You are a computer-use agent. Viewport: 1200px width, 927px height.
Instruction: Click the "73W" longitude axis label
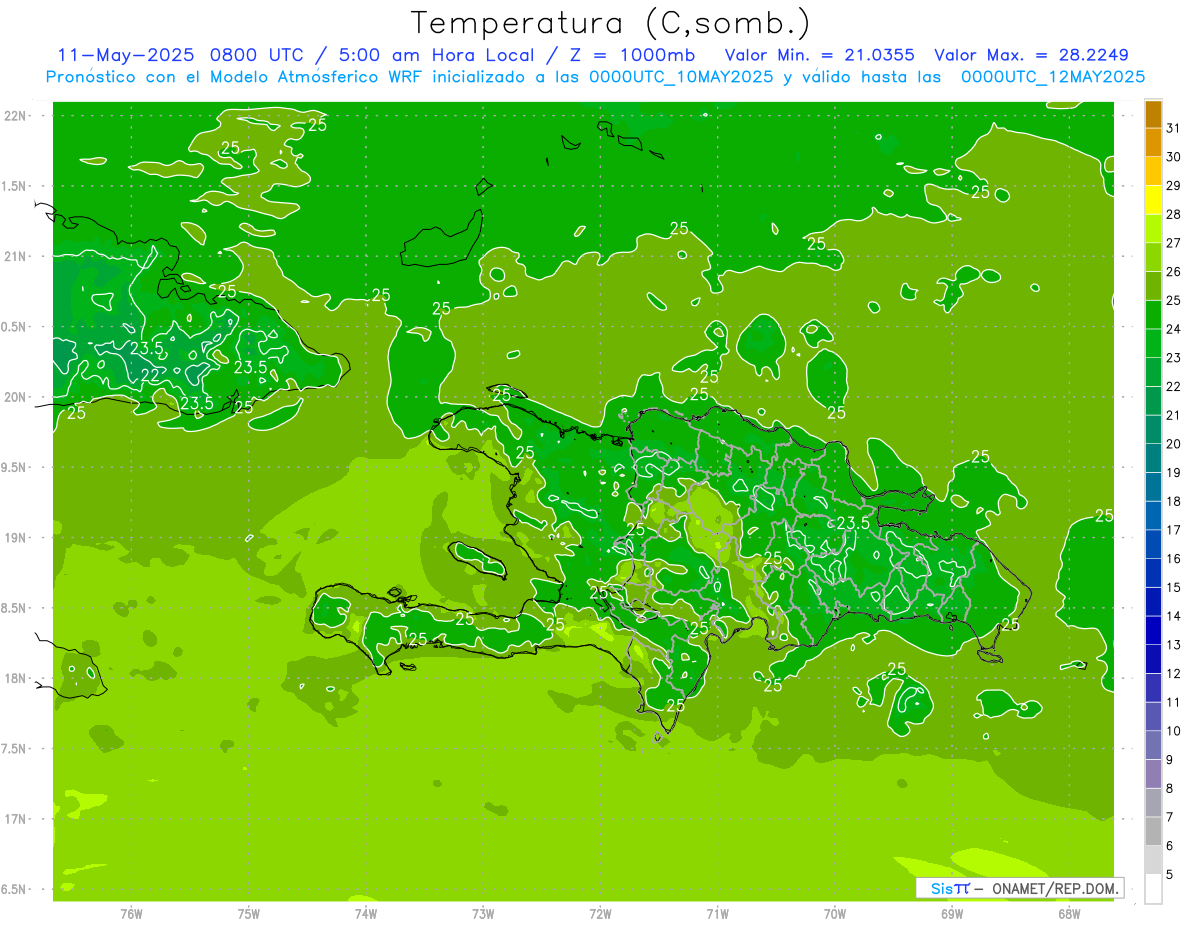pos(483,913)
